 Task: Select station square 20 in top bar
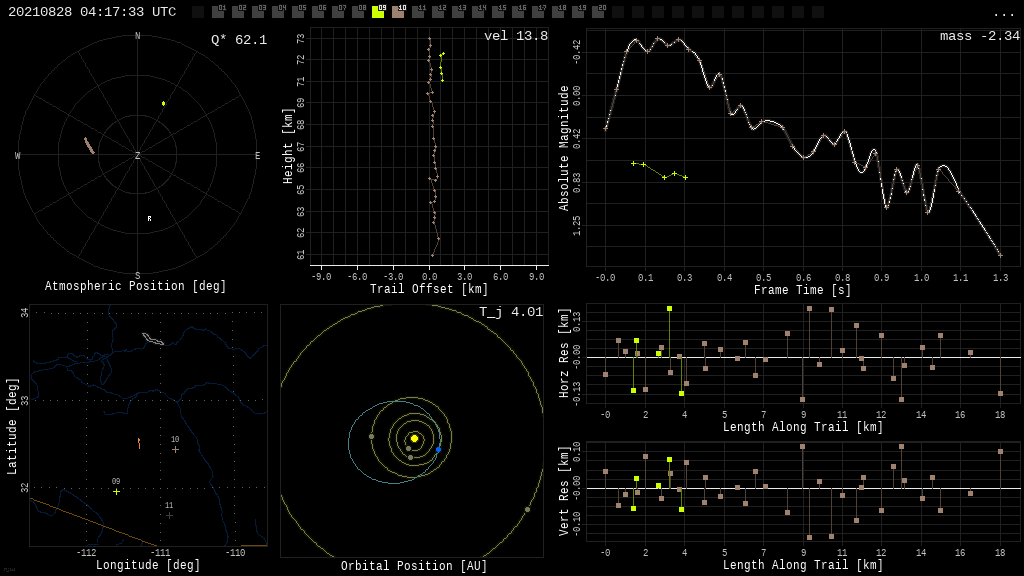tap(598, 12)
